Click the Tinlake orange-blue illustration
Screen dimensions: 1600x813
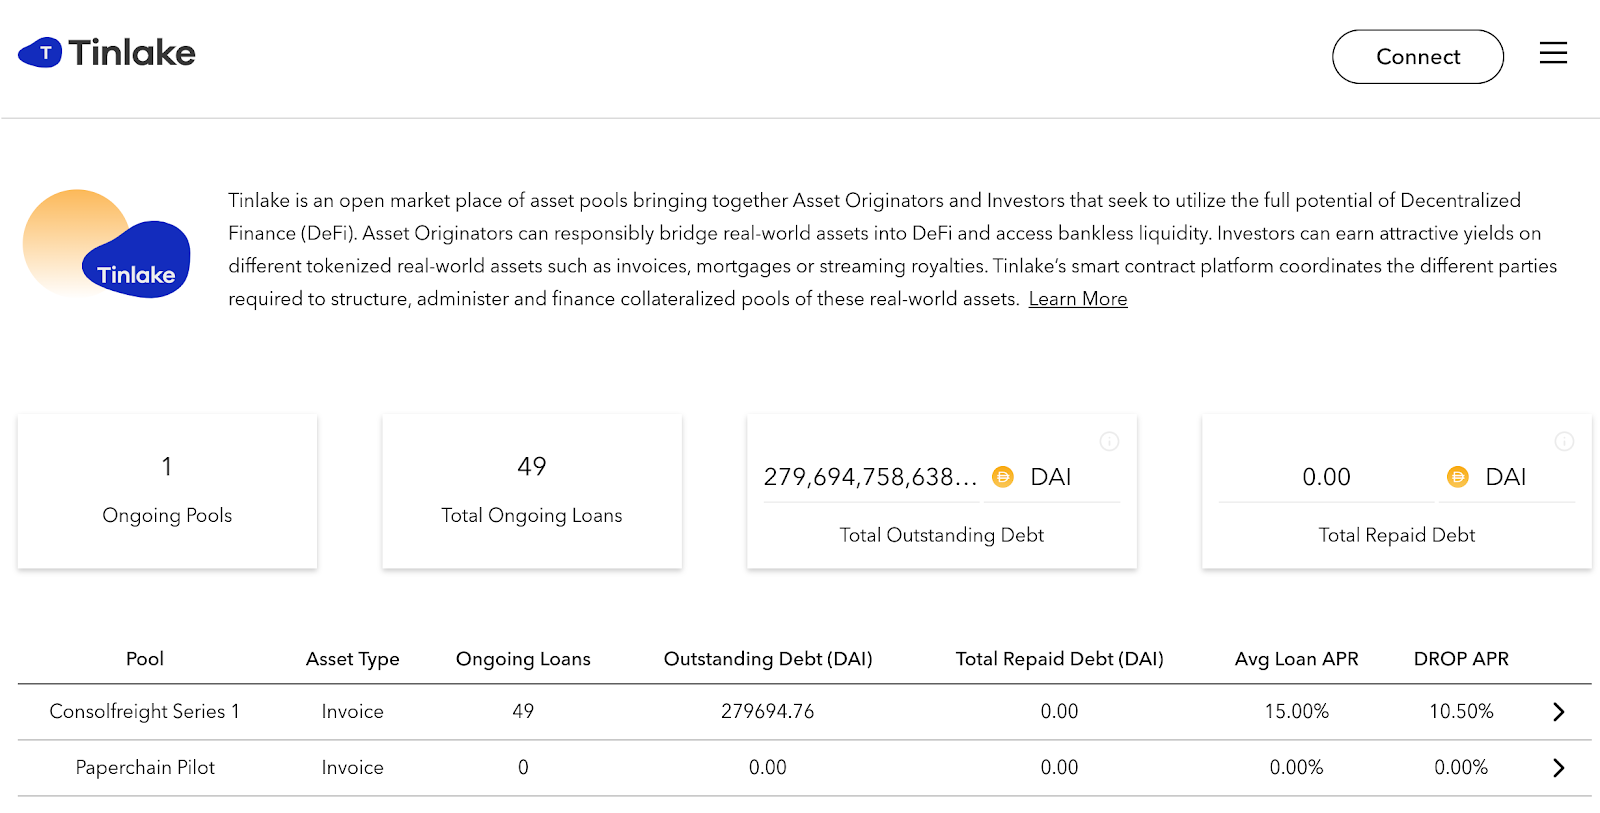click(x=107, y=244)
